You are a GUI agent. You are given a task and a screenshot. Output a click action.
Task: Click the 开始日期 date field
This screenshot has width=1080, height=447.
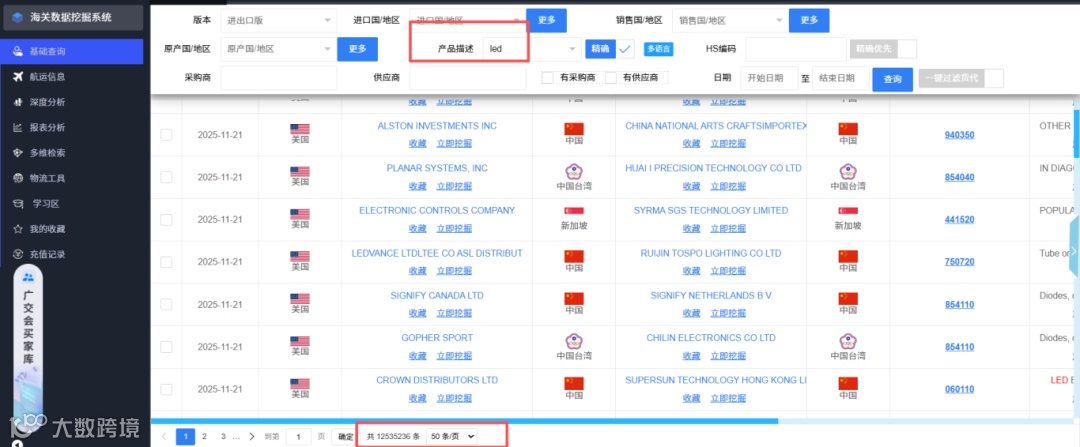pyautogui.click(x=769, y=79)
